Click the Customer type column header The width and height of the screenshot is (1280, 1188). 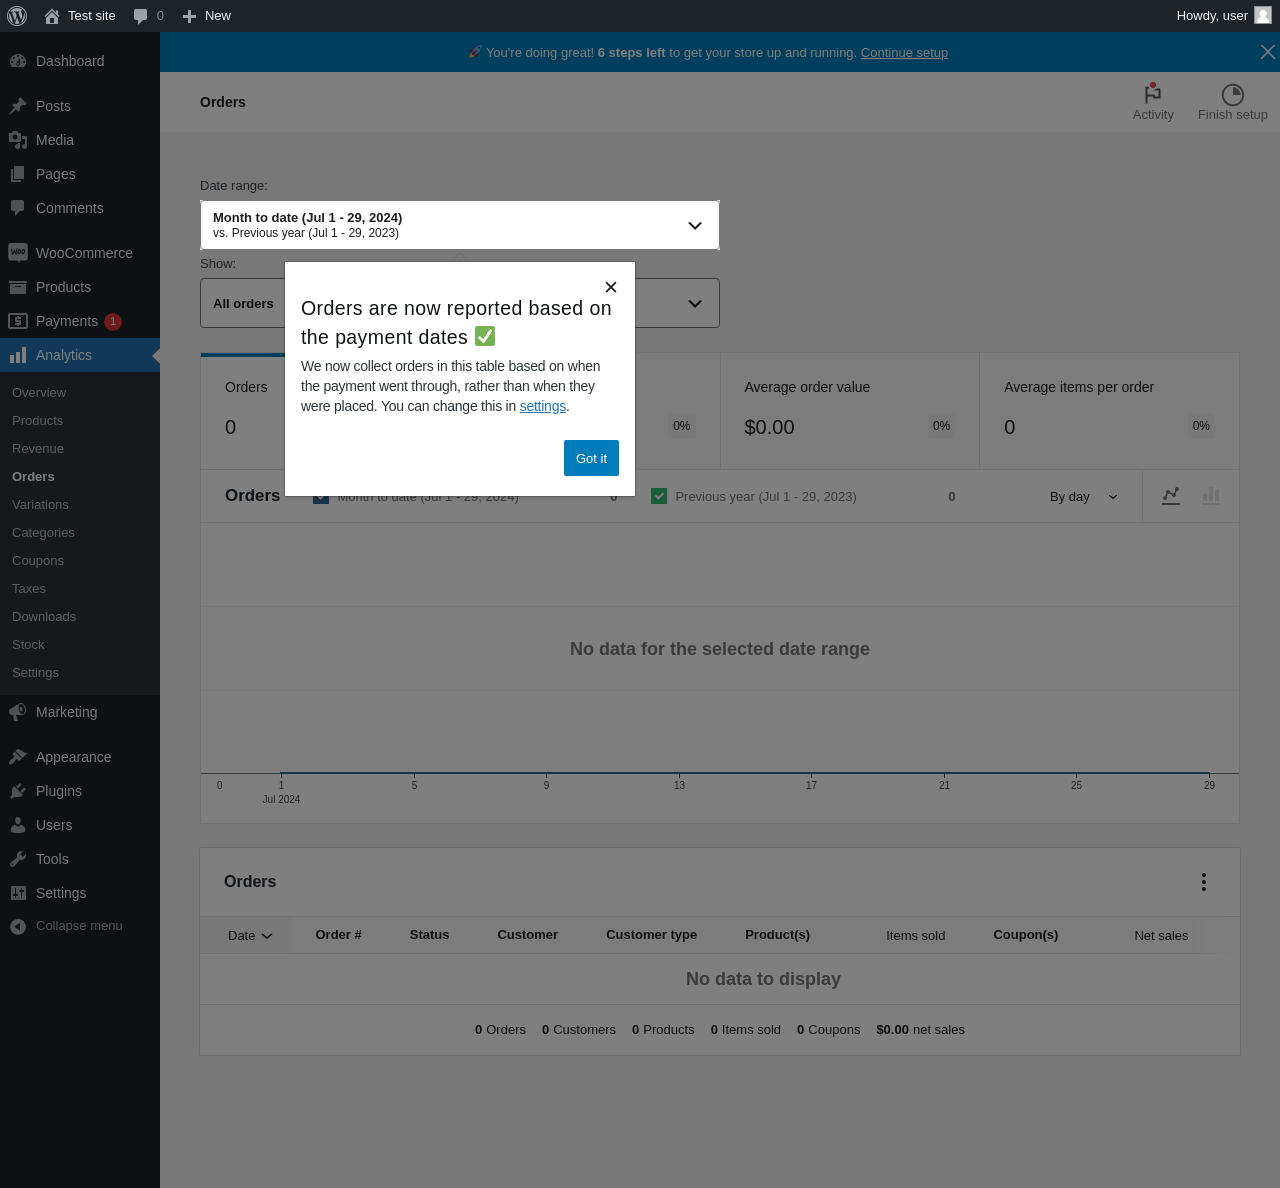652,935
